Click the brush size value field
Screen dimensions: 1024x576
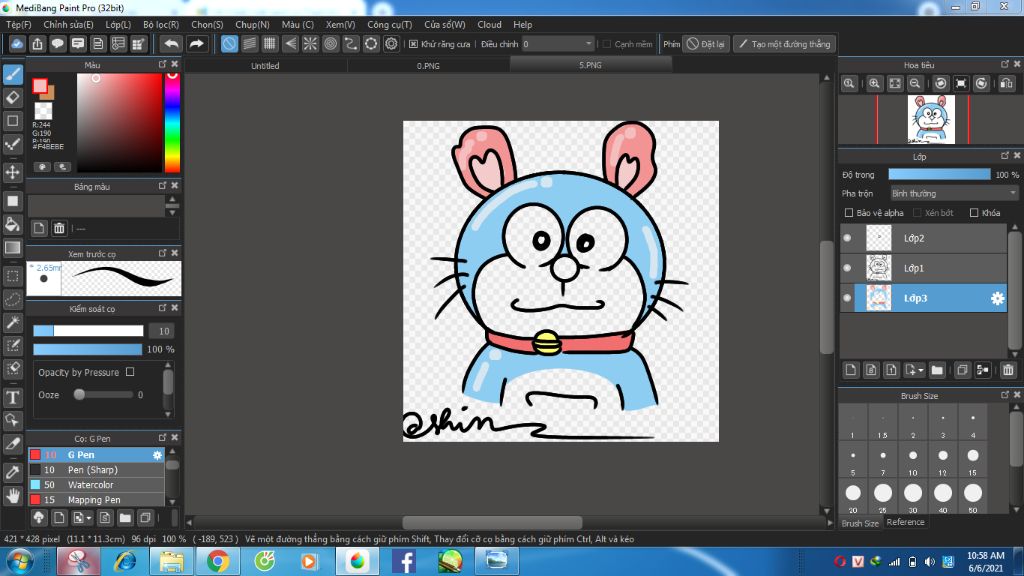point(163,331)
